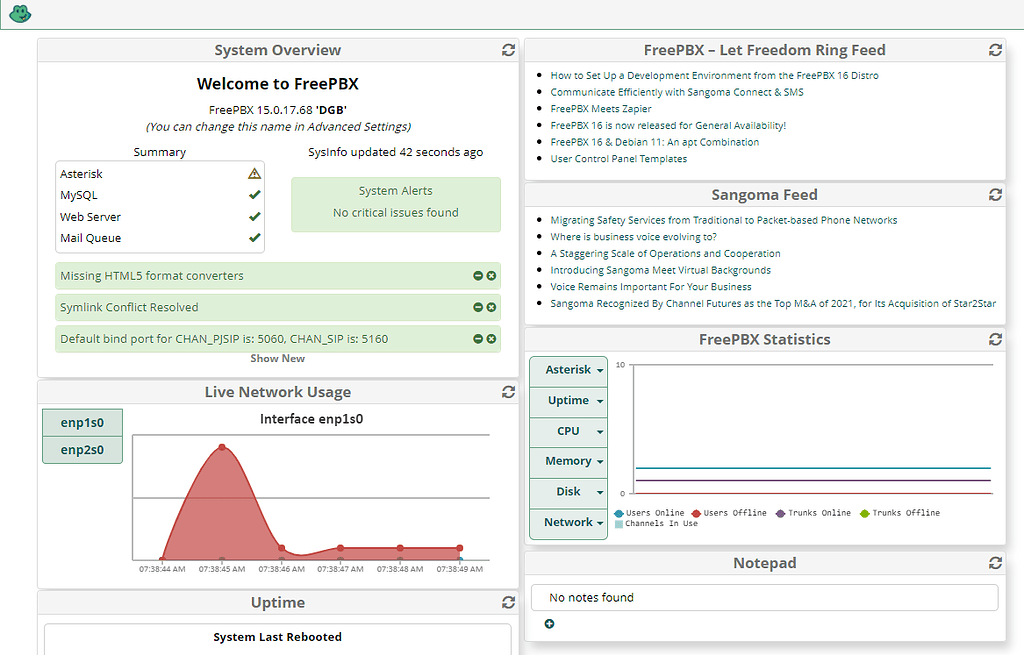Open the Network statistics dropdown

click(x=568, y=522)
